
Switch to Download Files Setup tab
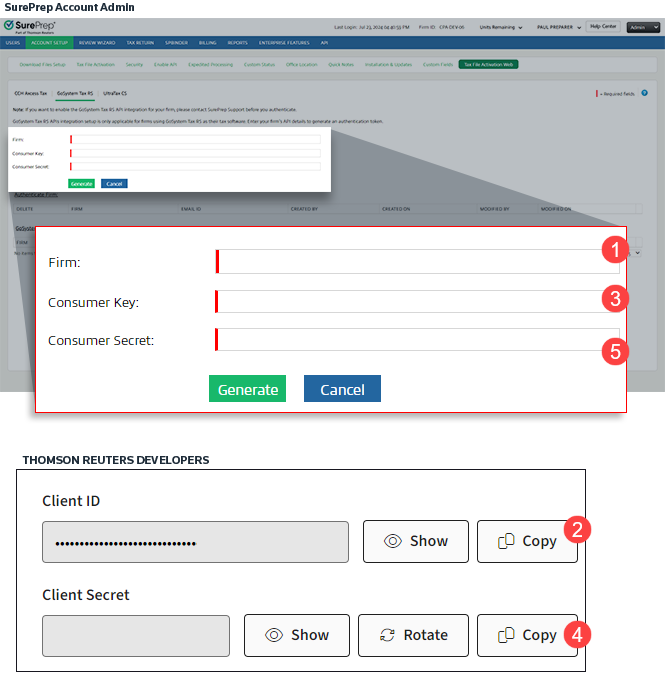click(x=43, y=65)
